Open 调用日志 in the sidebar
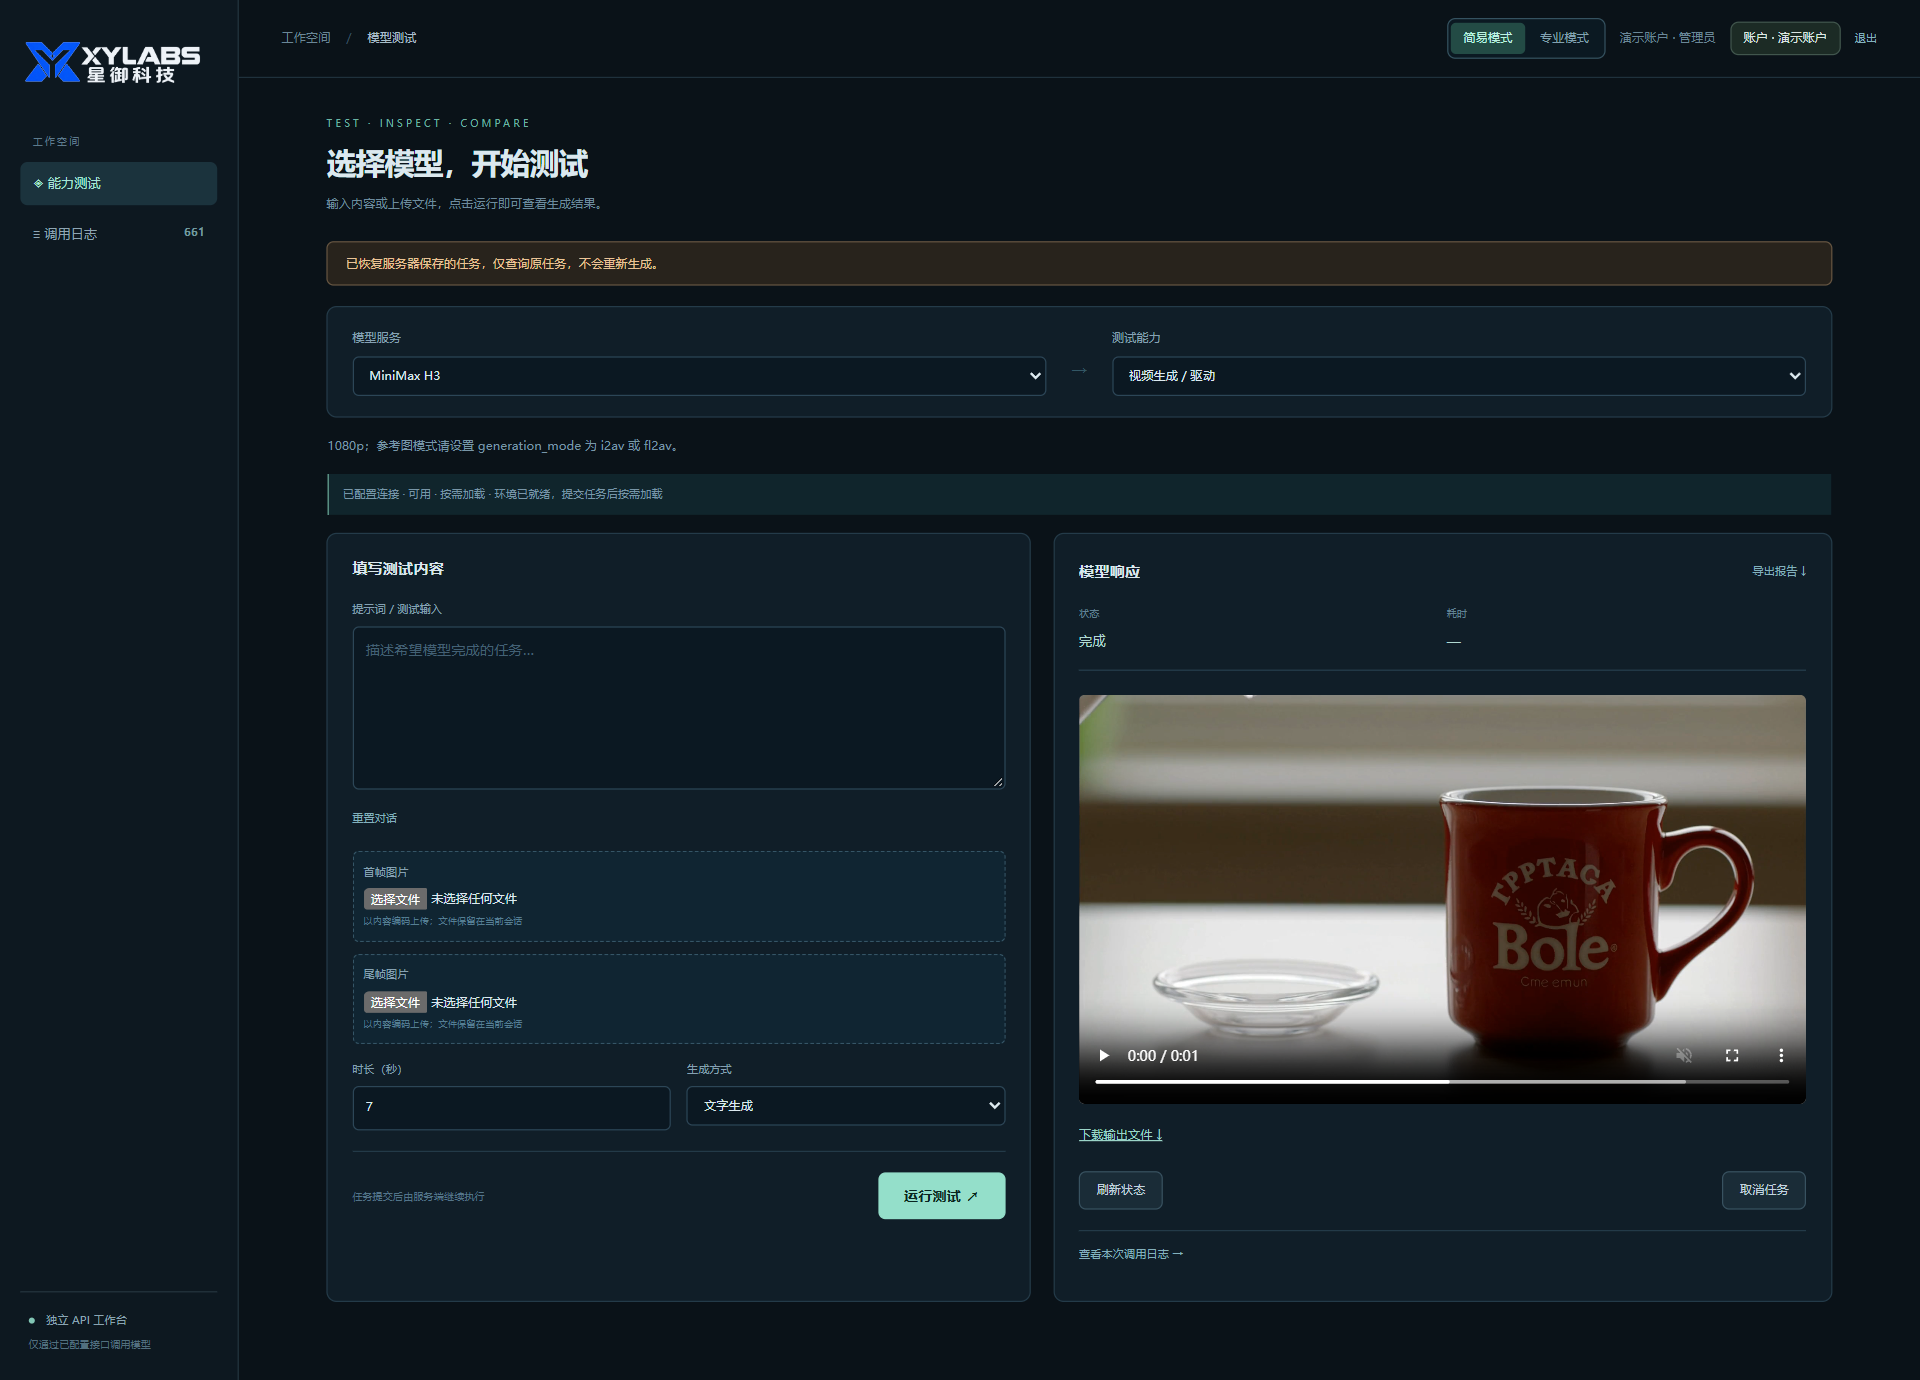1920x1380 pixels. click(118, 233)
